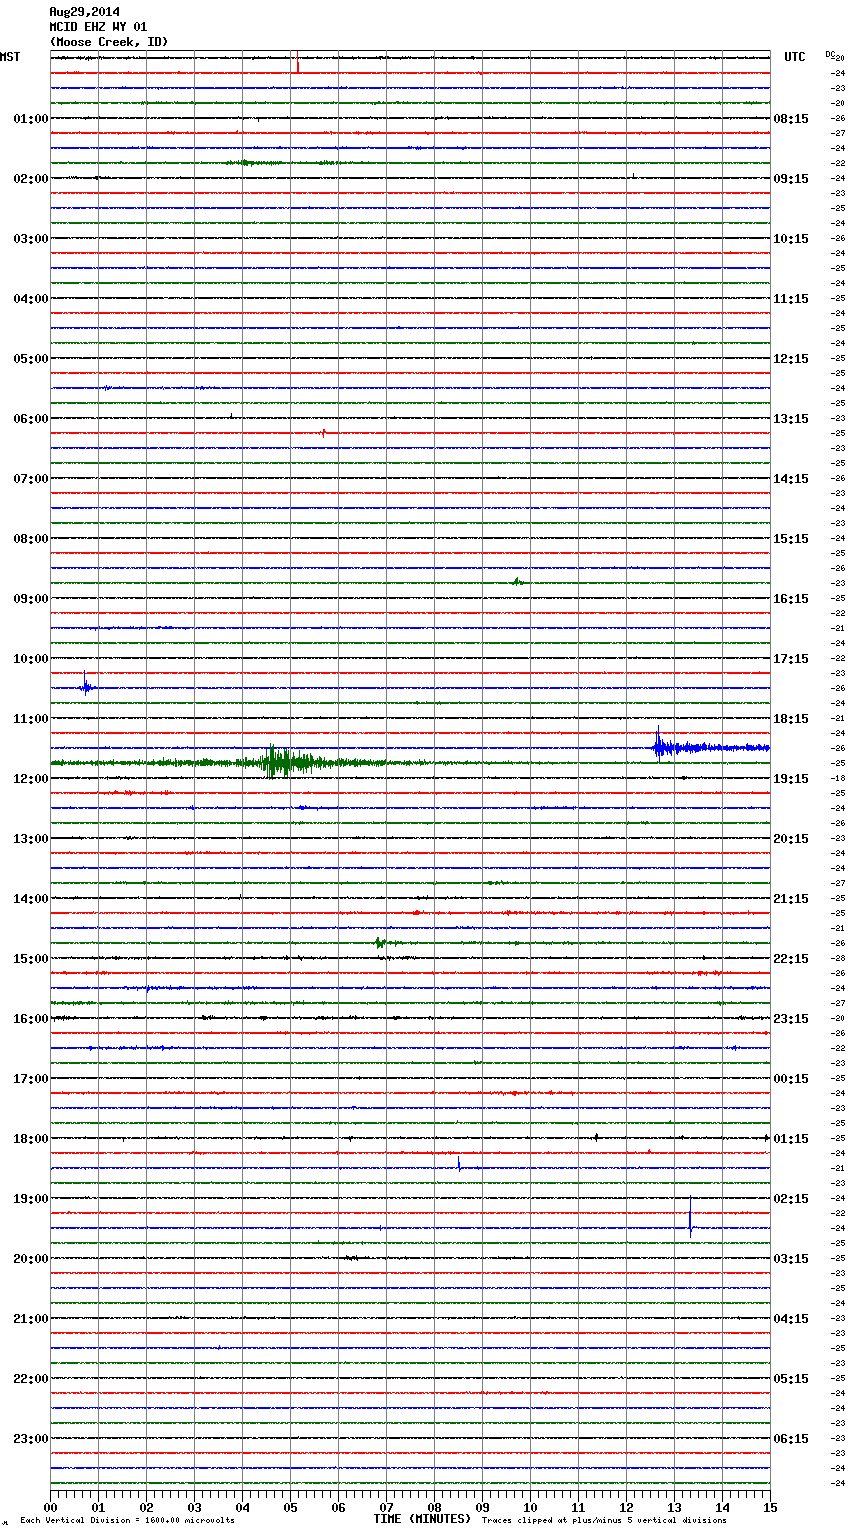
Task: Select the 21:00 MST hour label
Action: coord(31,1319)
